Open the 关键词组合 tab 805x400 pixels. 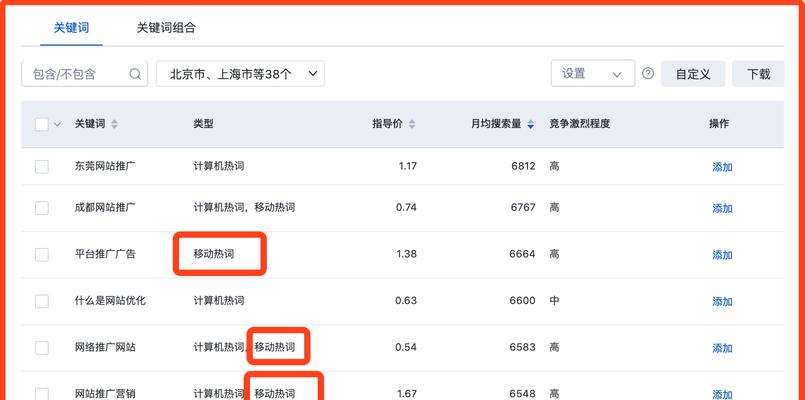pos(166,28)
